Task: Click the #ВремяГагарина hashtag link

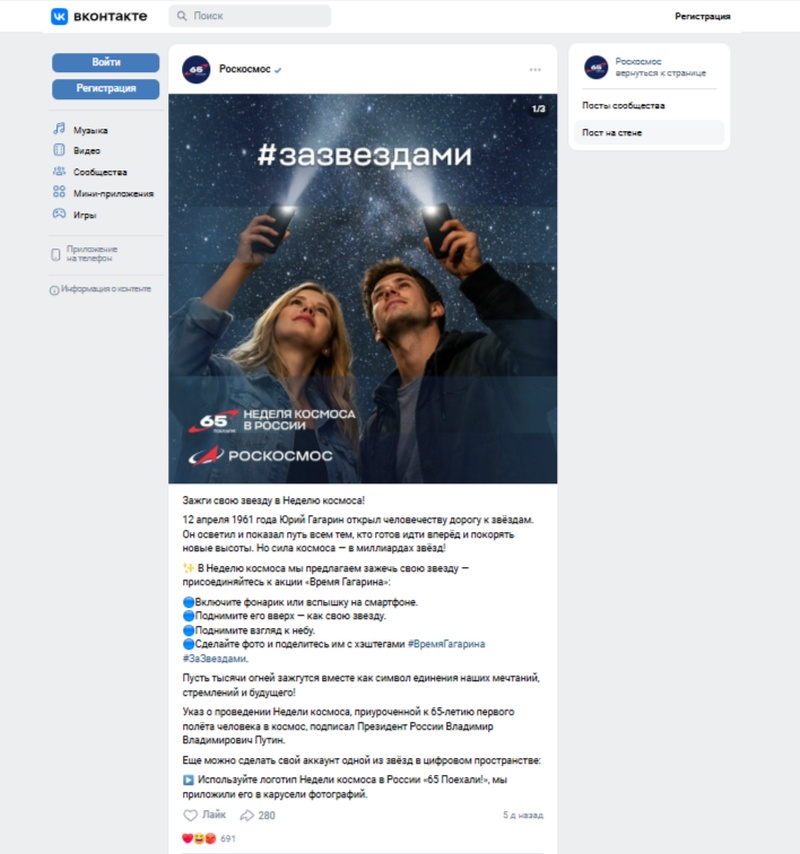Action: pos(446,644)
